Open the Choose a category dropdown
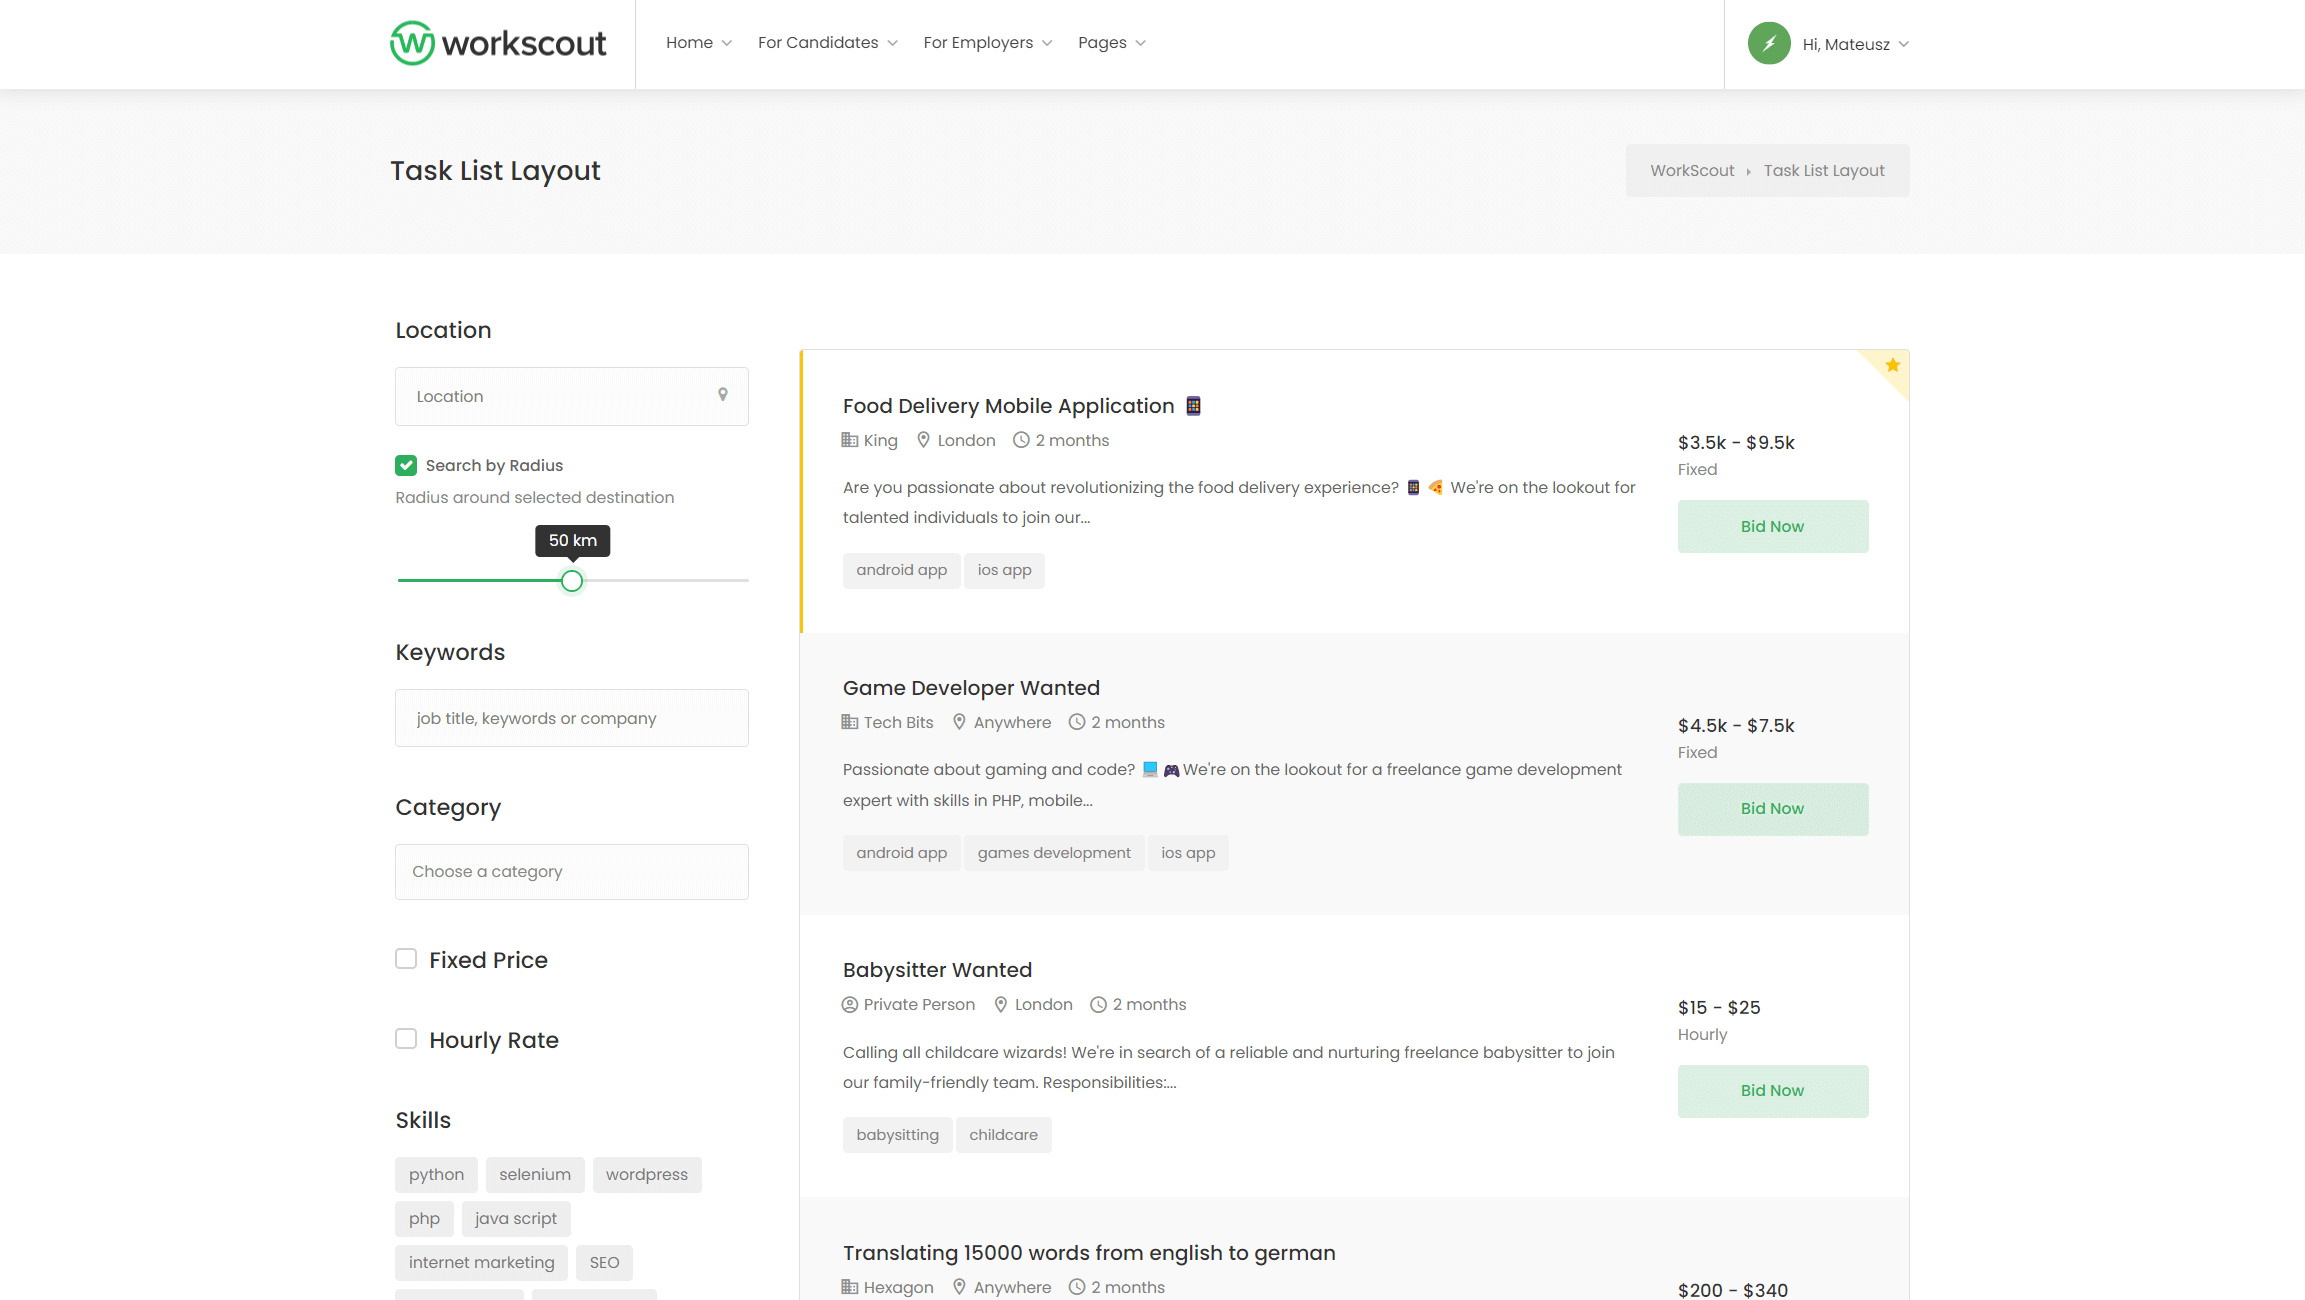2305x1300 pixels. [571, 871]
